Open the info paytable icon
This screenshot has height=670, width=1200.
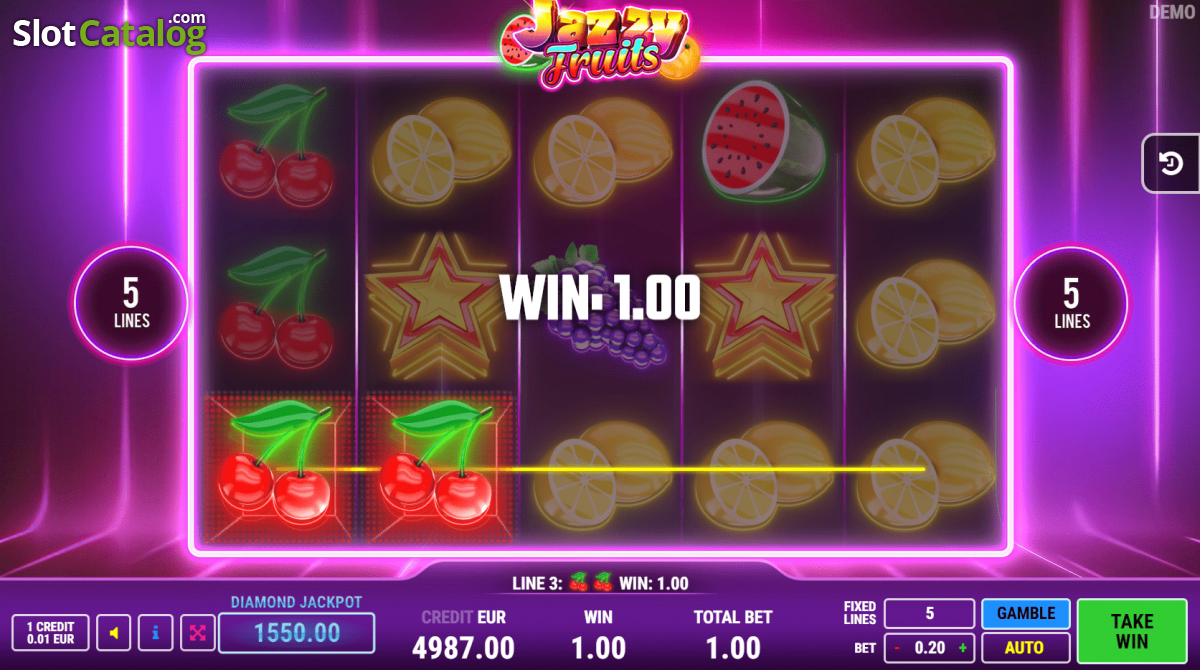tap(155, 633)
